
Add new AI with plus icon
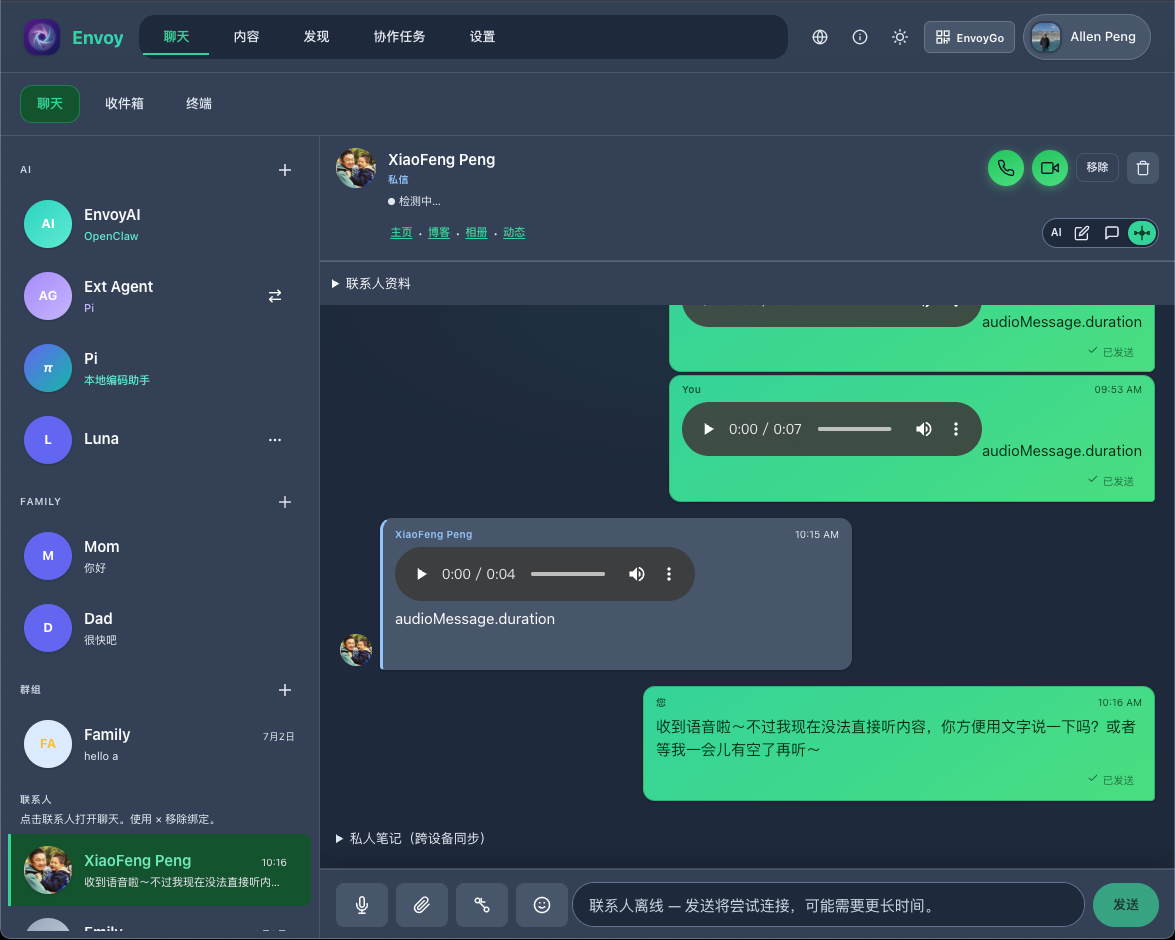[x=285, y=170]
